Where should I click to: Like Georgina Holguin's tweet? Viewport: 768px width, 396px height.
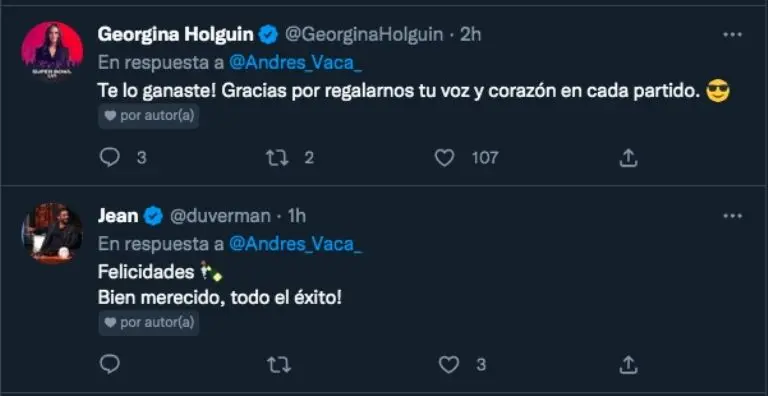pos(445,158)
